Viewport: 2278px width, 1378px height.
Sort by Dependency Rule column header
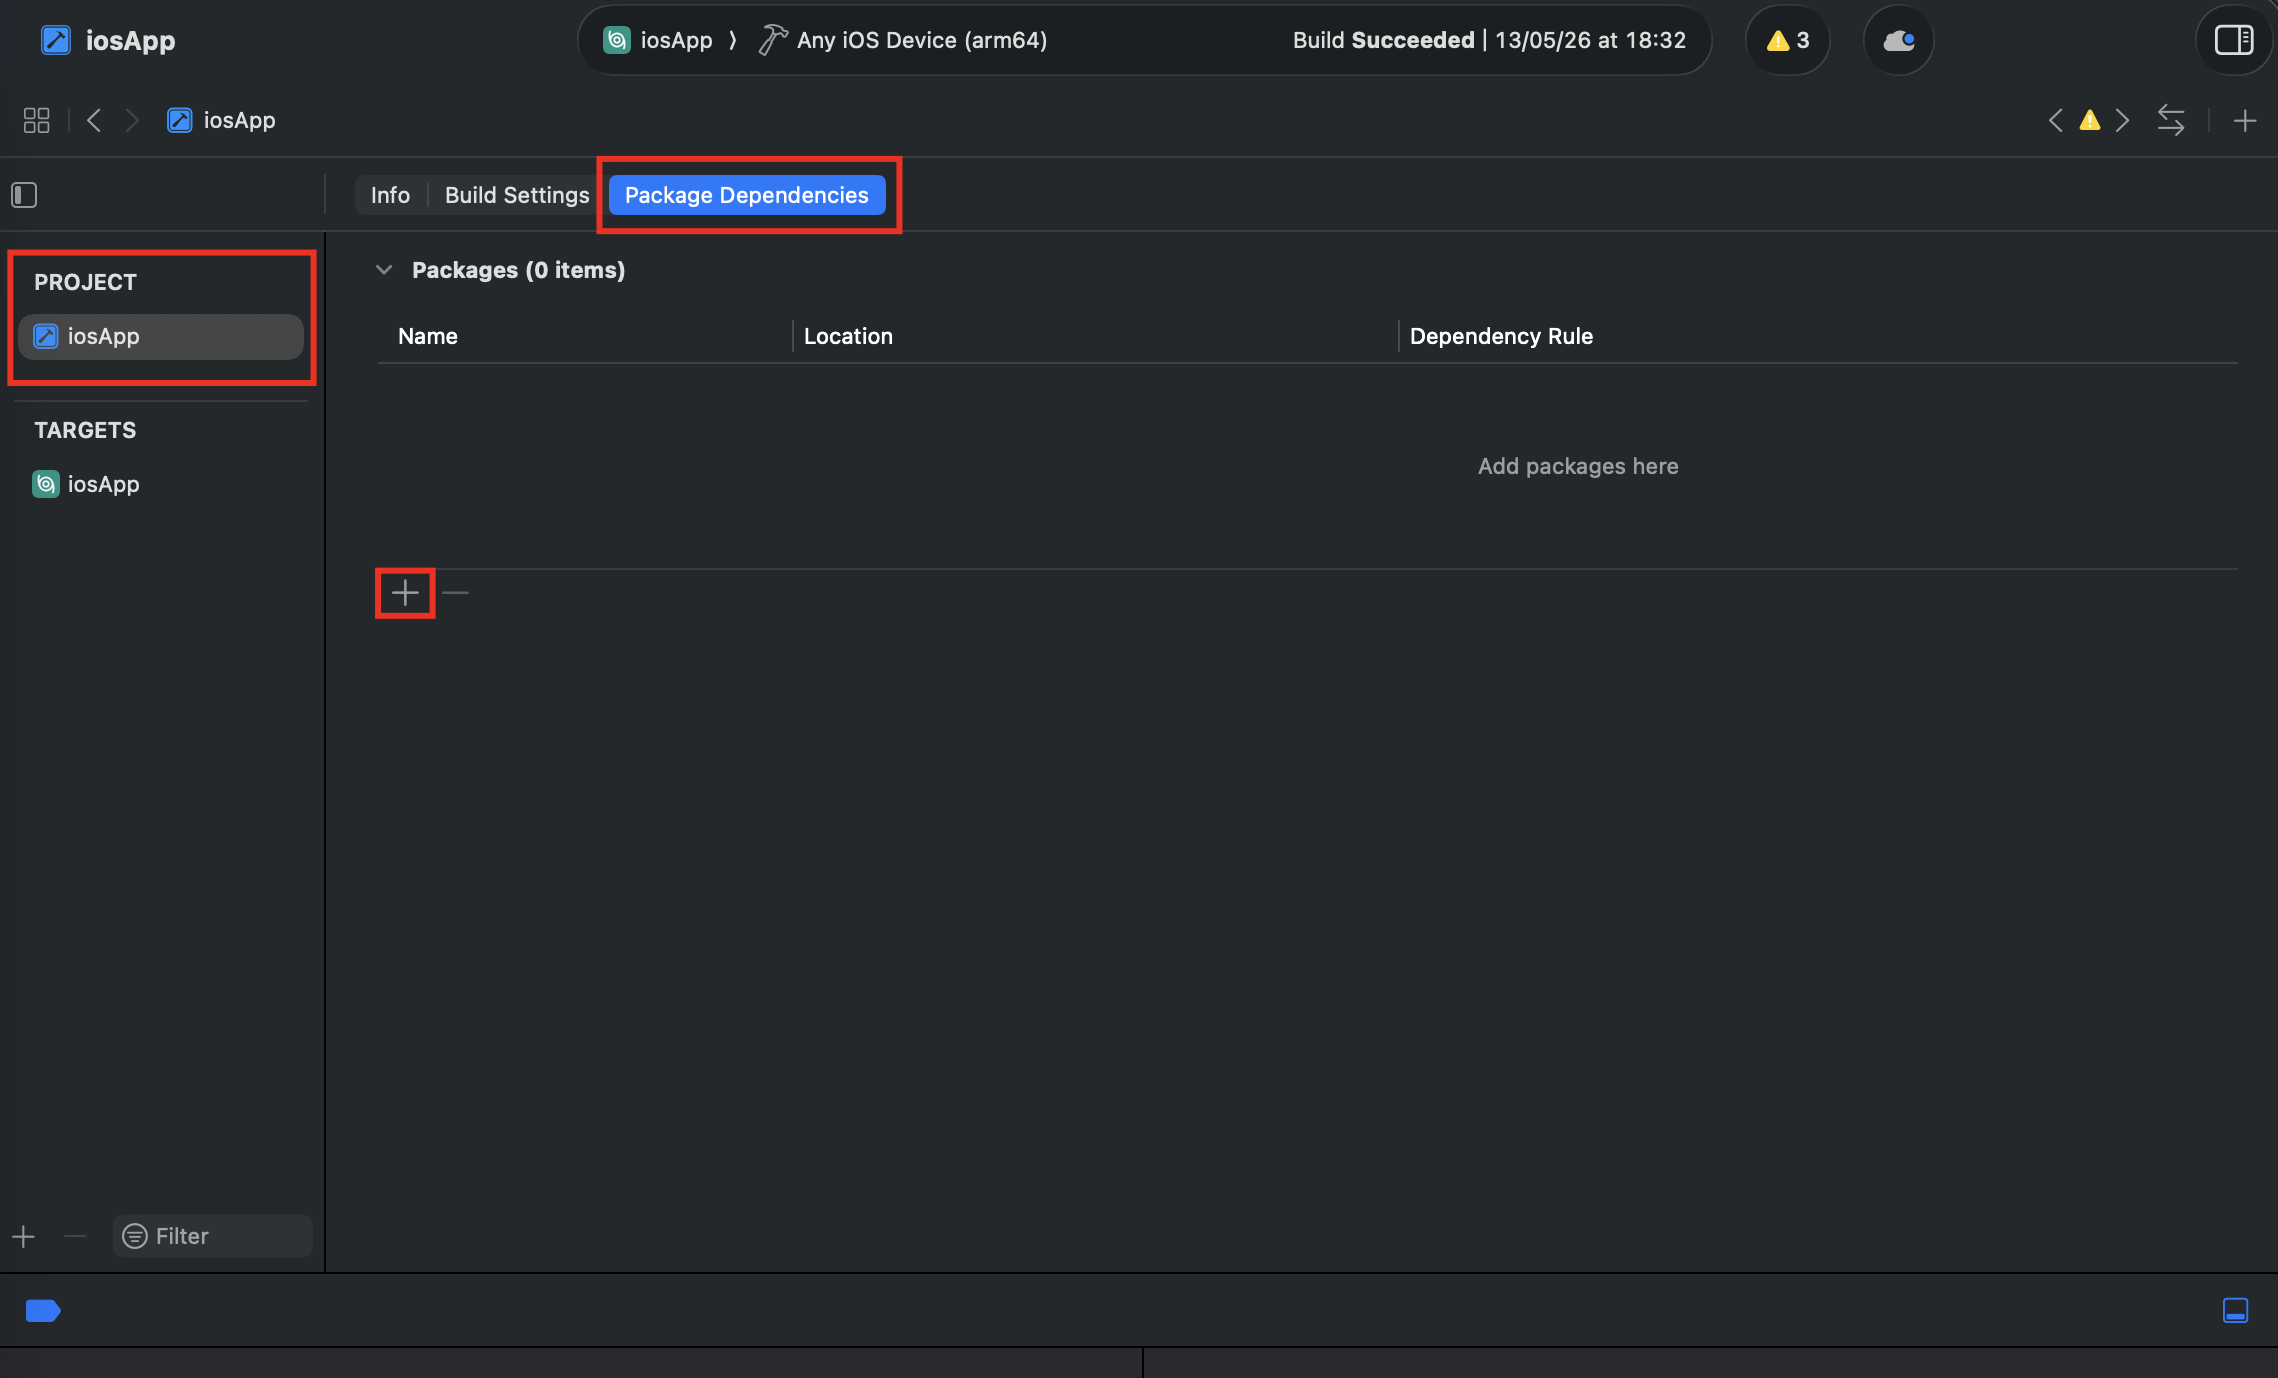coord(1501,336)
